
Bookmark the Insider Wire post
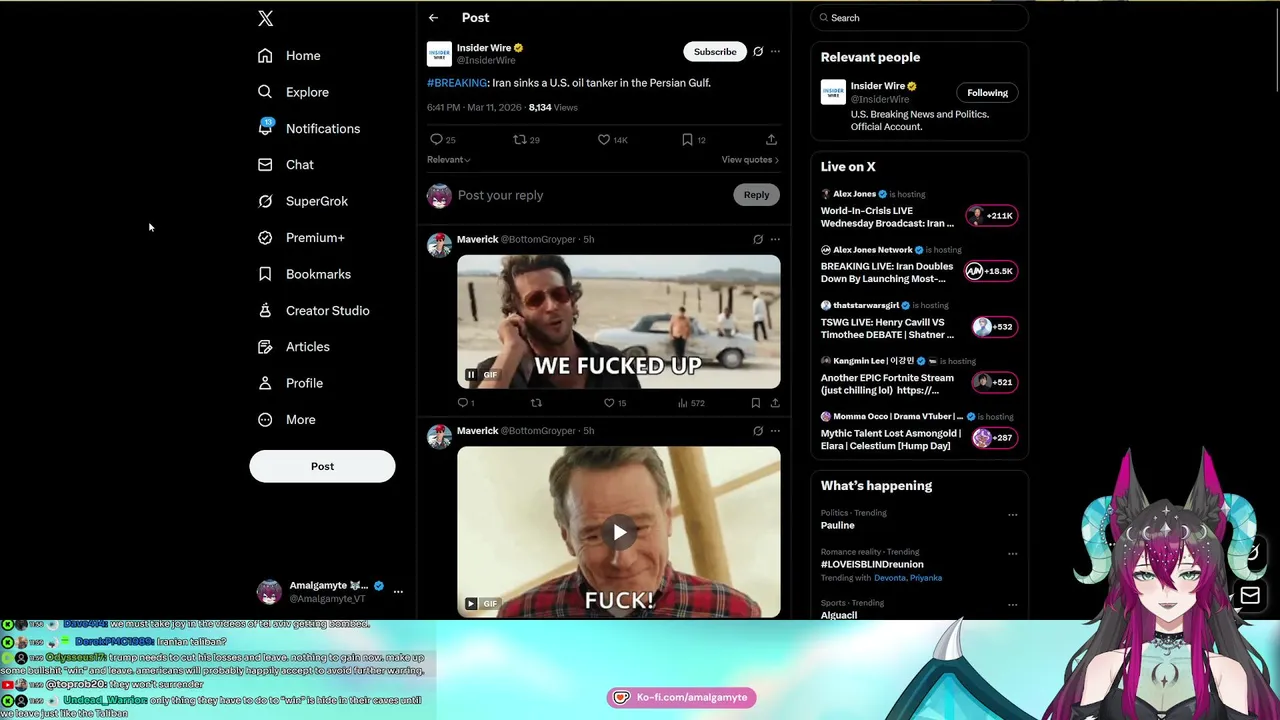pyautogui.click(x=687, y=140)
